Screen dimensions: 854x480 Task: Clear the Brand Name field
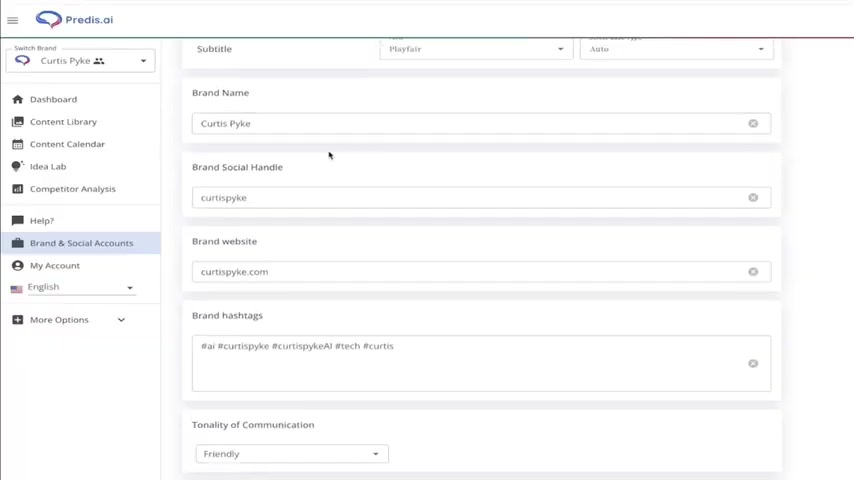click(x=753, y=124)
